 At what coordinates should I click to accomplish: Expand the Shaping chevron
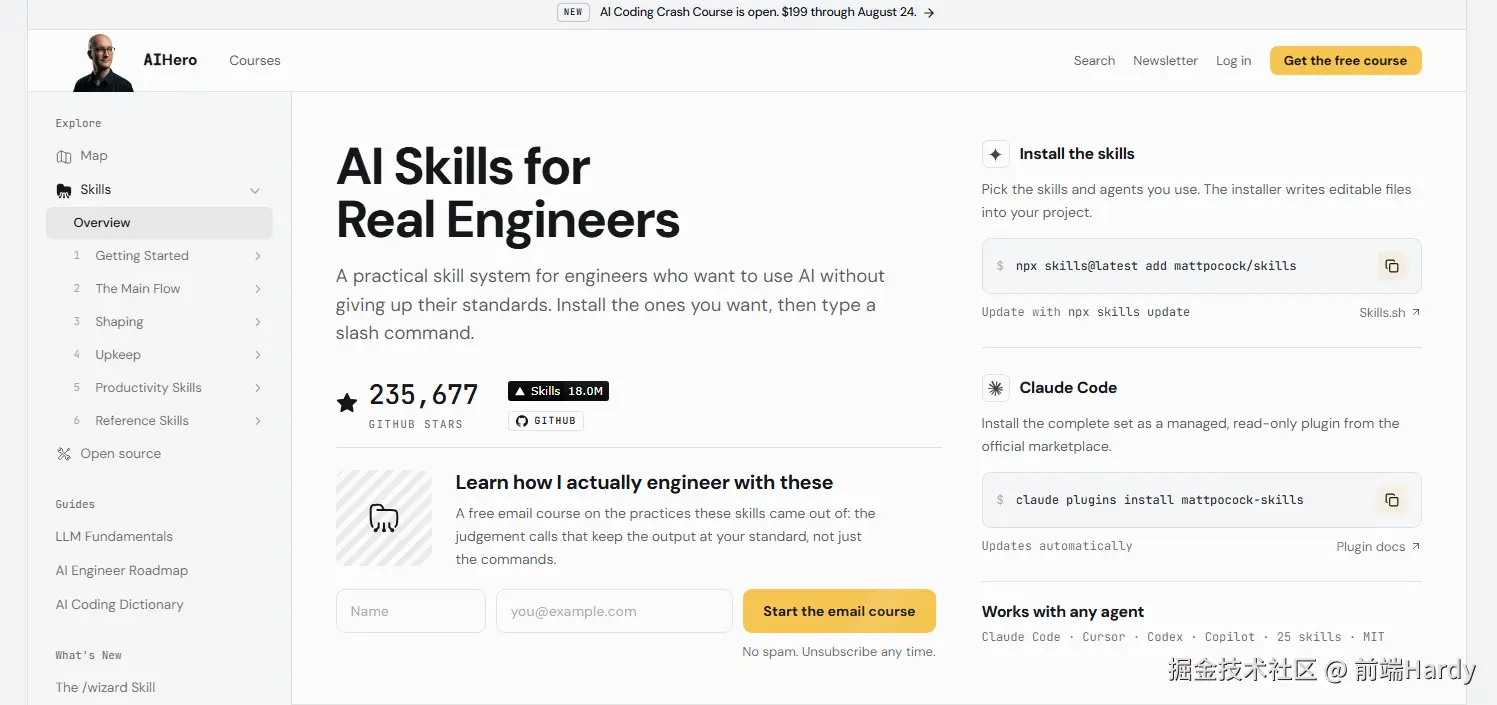[258, 322]
